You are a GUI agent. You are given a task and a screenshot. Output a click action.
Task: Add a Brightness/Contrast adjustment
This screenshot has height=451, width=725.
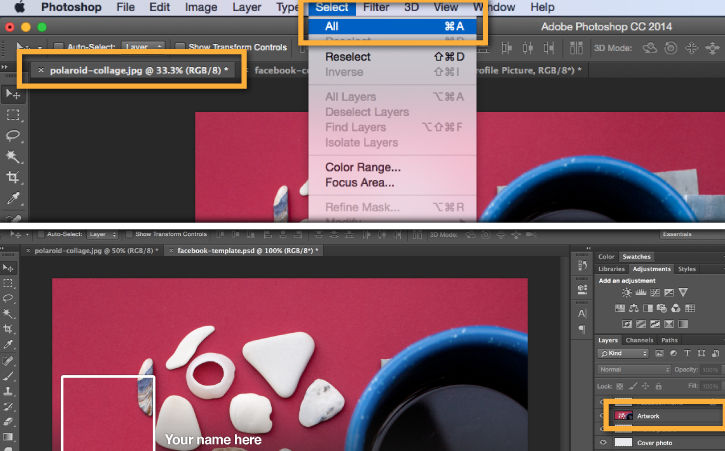click(x=627, y=292)
